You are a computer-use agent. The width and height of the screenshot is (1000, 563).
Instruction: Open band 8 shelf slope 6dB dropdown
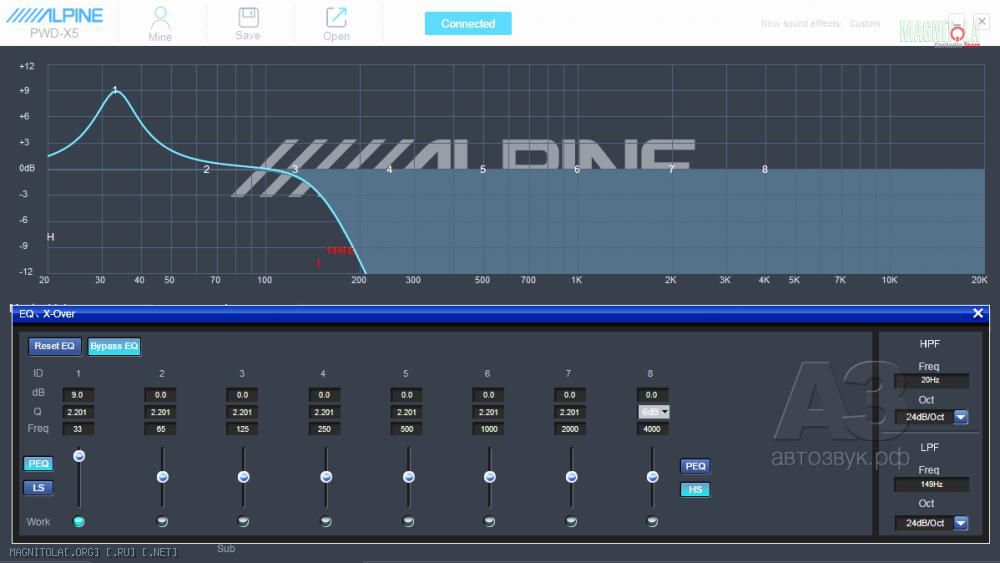coord(654,412)
